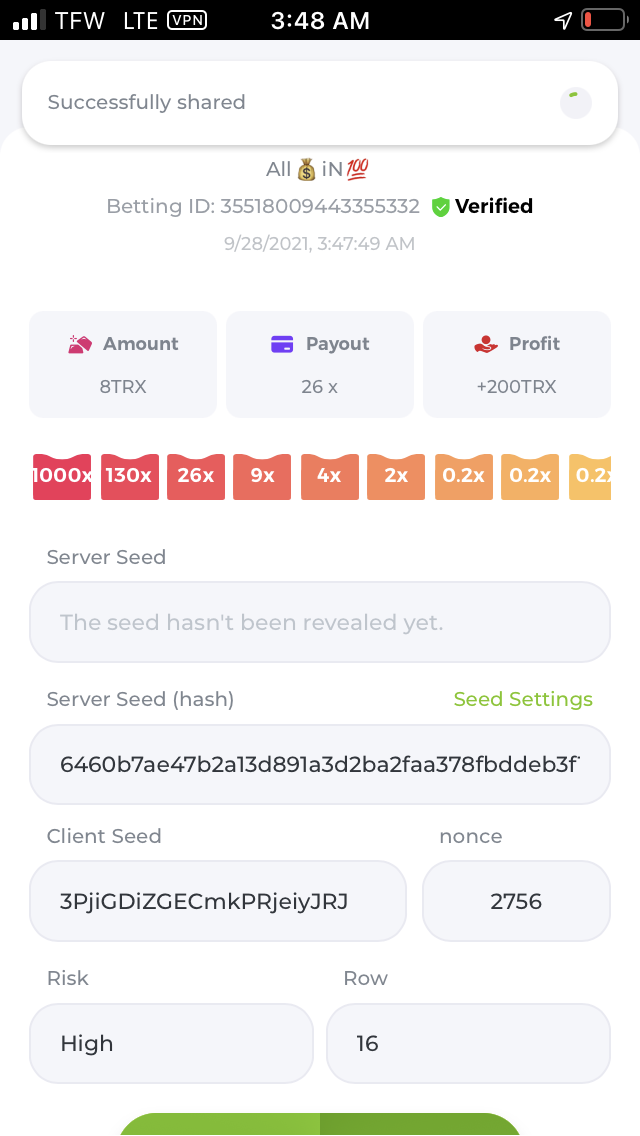This screenshot has width=640, height=1136.
Task: Tap the spinner icon in the share toast
Action: point(575,103)
